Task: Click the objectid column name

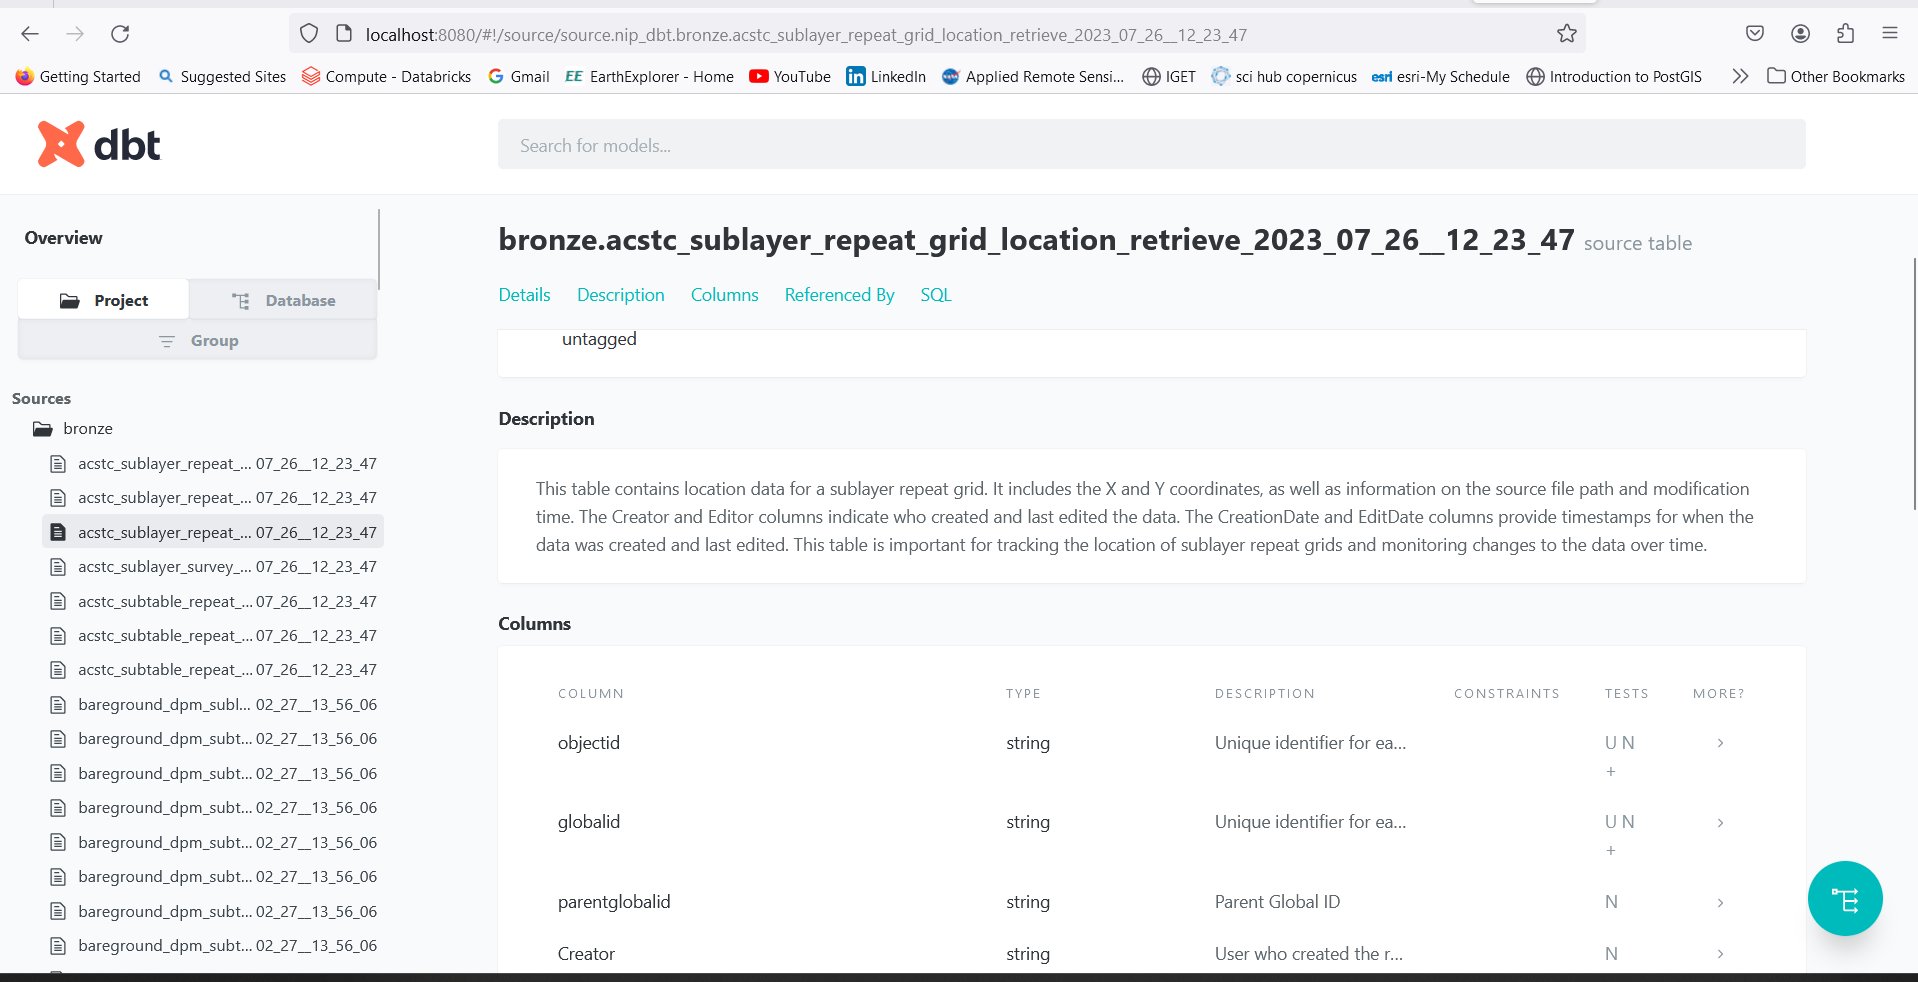Action: pyautogui.click(x=589, y=743)
